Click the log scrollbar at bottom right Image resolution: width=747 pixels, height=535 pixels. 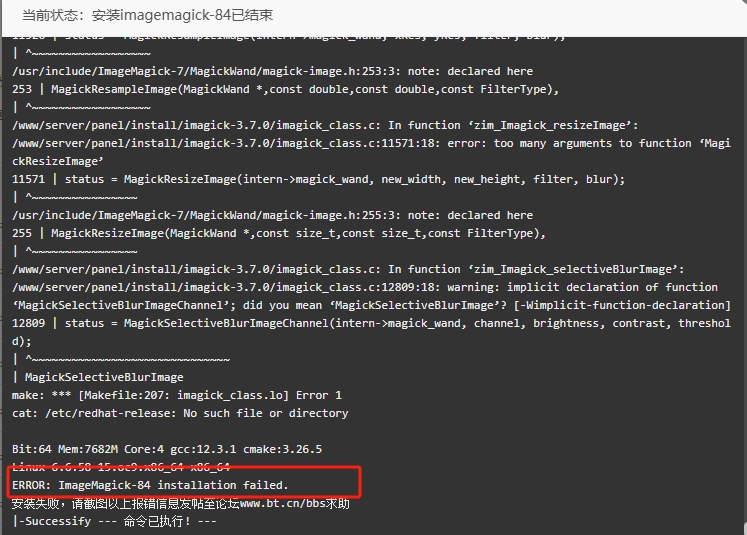pyautogui.click(x=745, y=527)
